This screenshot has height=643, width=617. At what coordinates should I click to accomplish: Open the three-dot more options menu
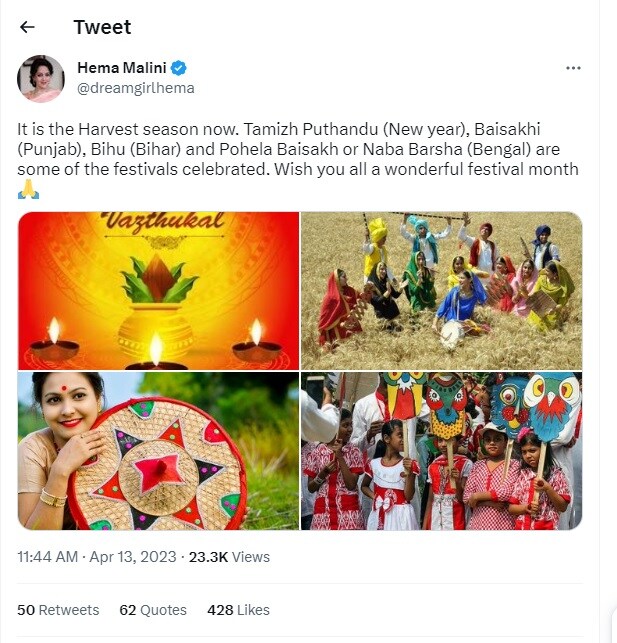click(x=573, y=68)
